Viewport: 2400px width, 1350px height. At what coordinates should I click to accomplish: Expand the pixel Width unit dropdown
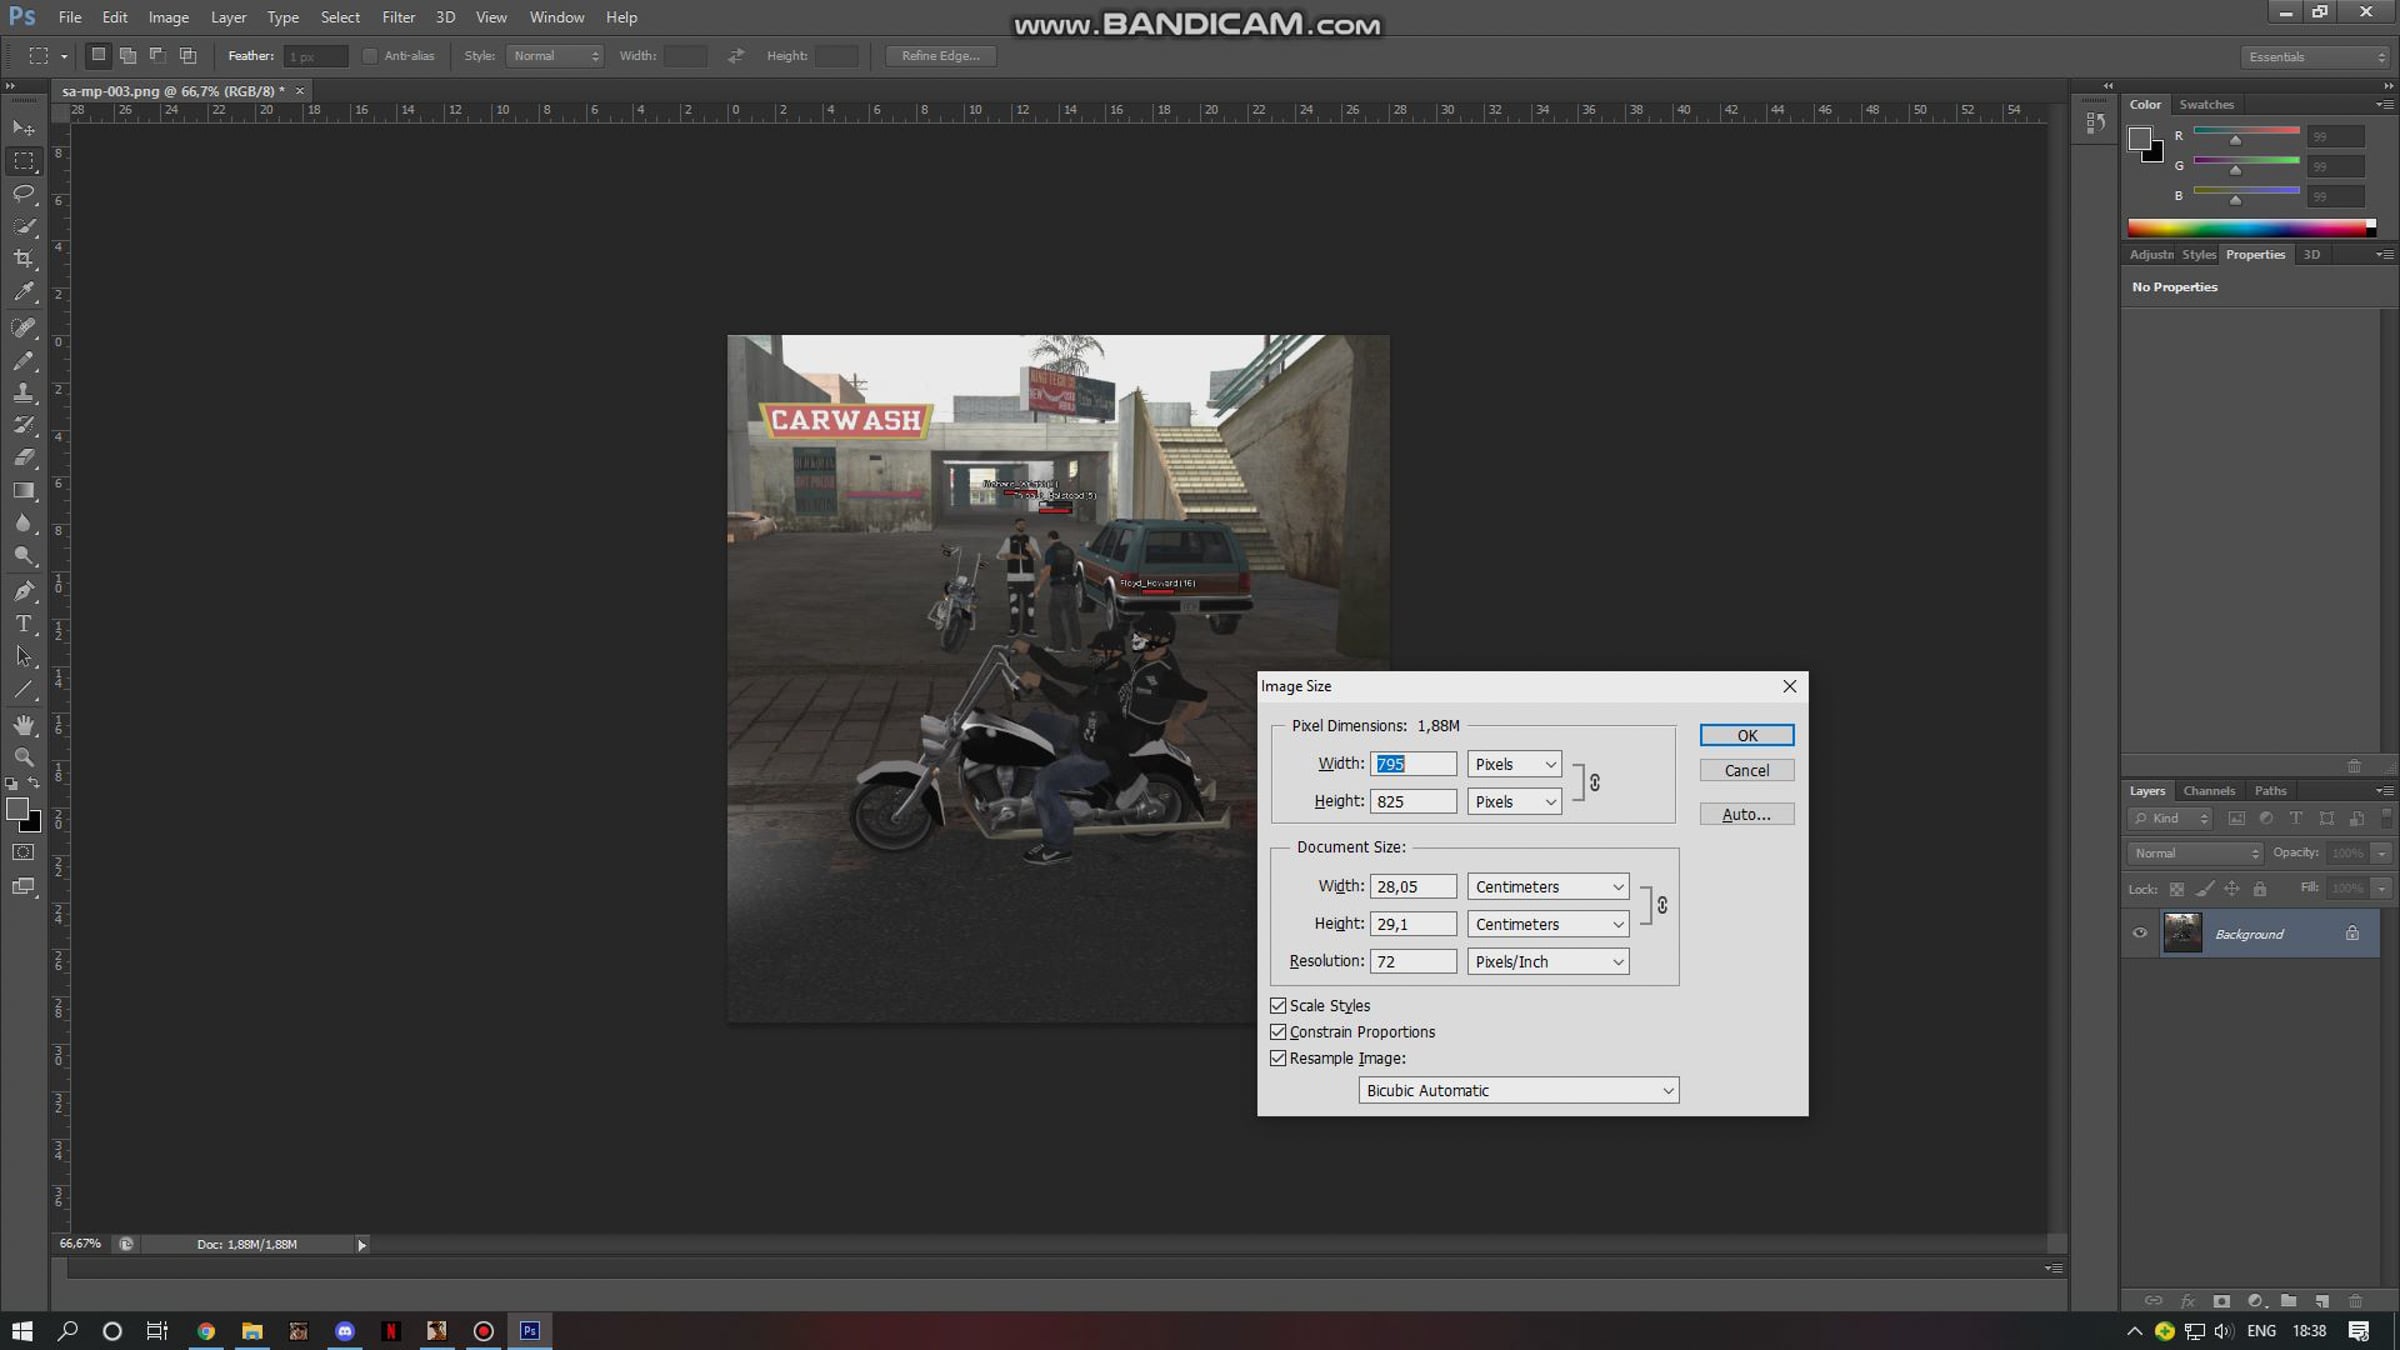pos(1514,764)
